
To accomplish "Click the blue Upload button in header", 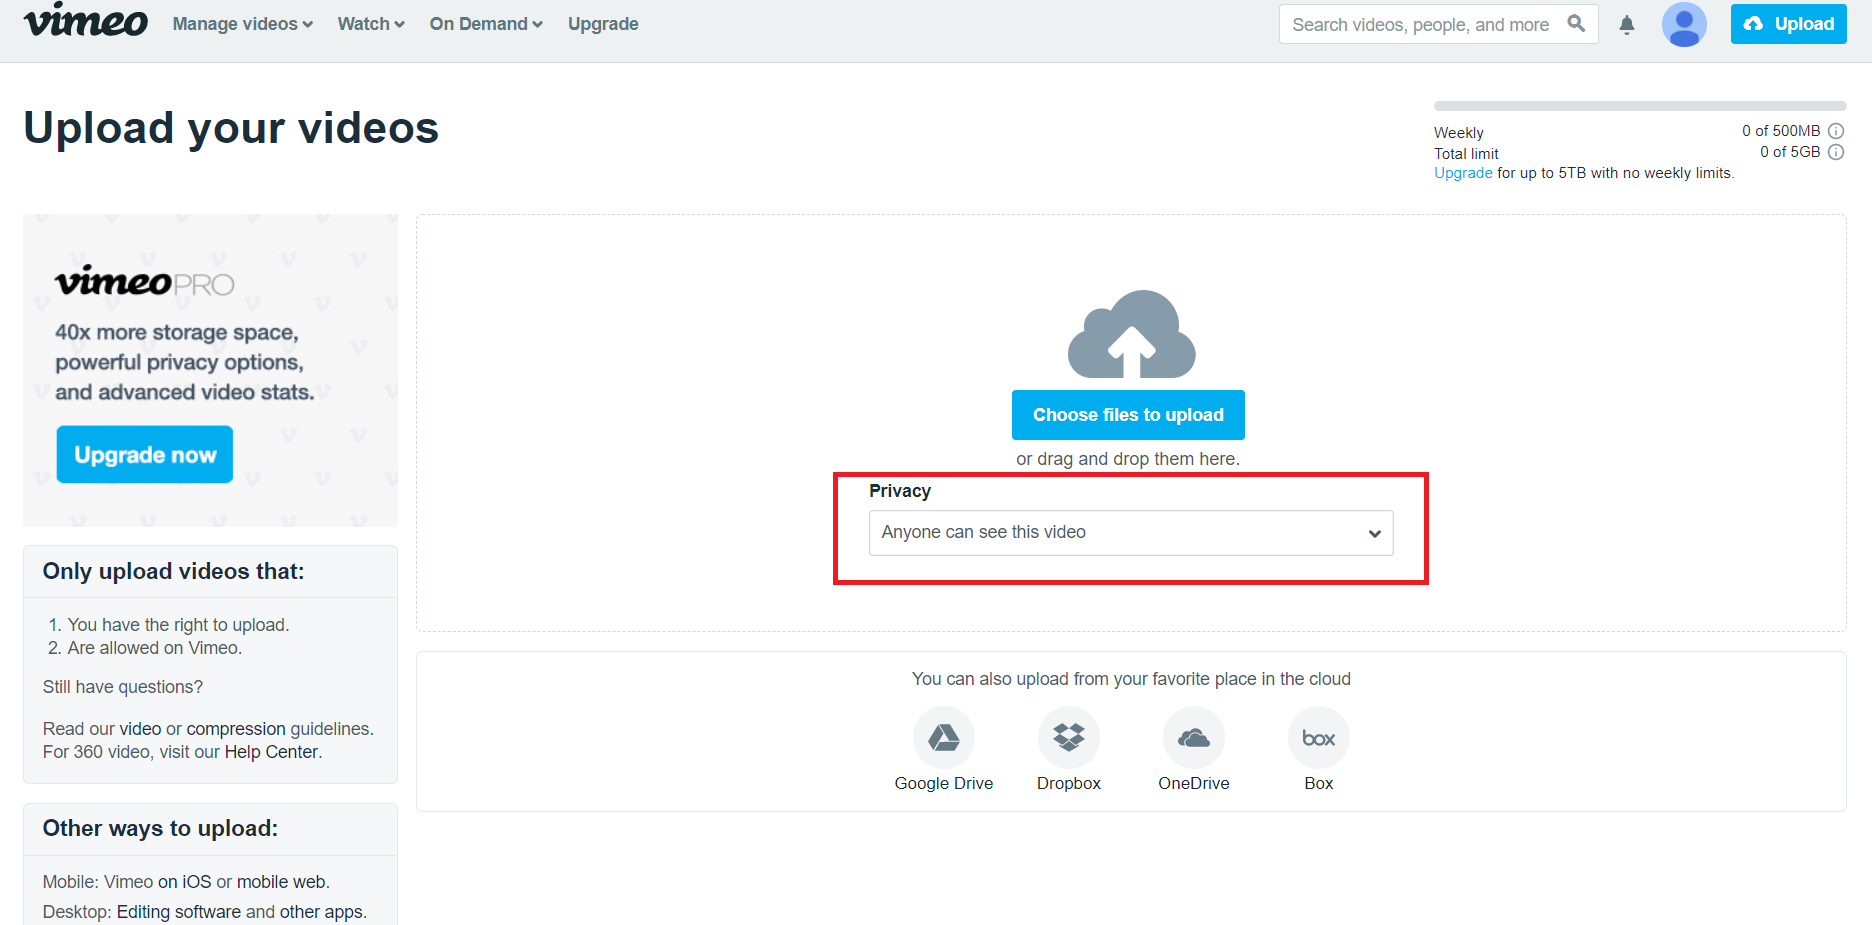I will click(x=1788, y=24).
